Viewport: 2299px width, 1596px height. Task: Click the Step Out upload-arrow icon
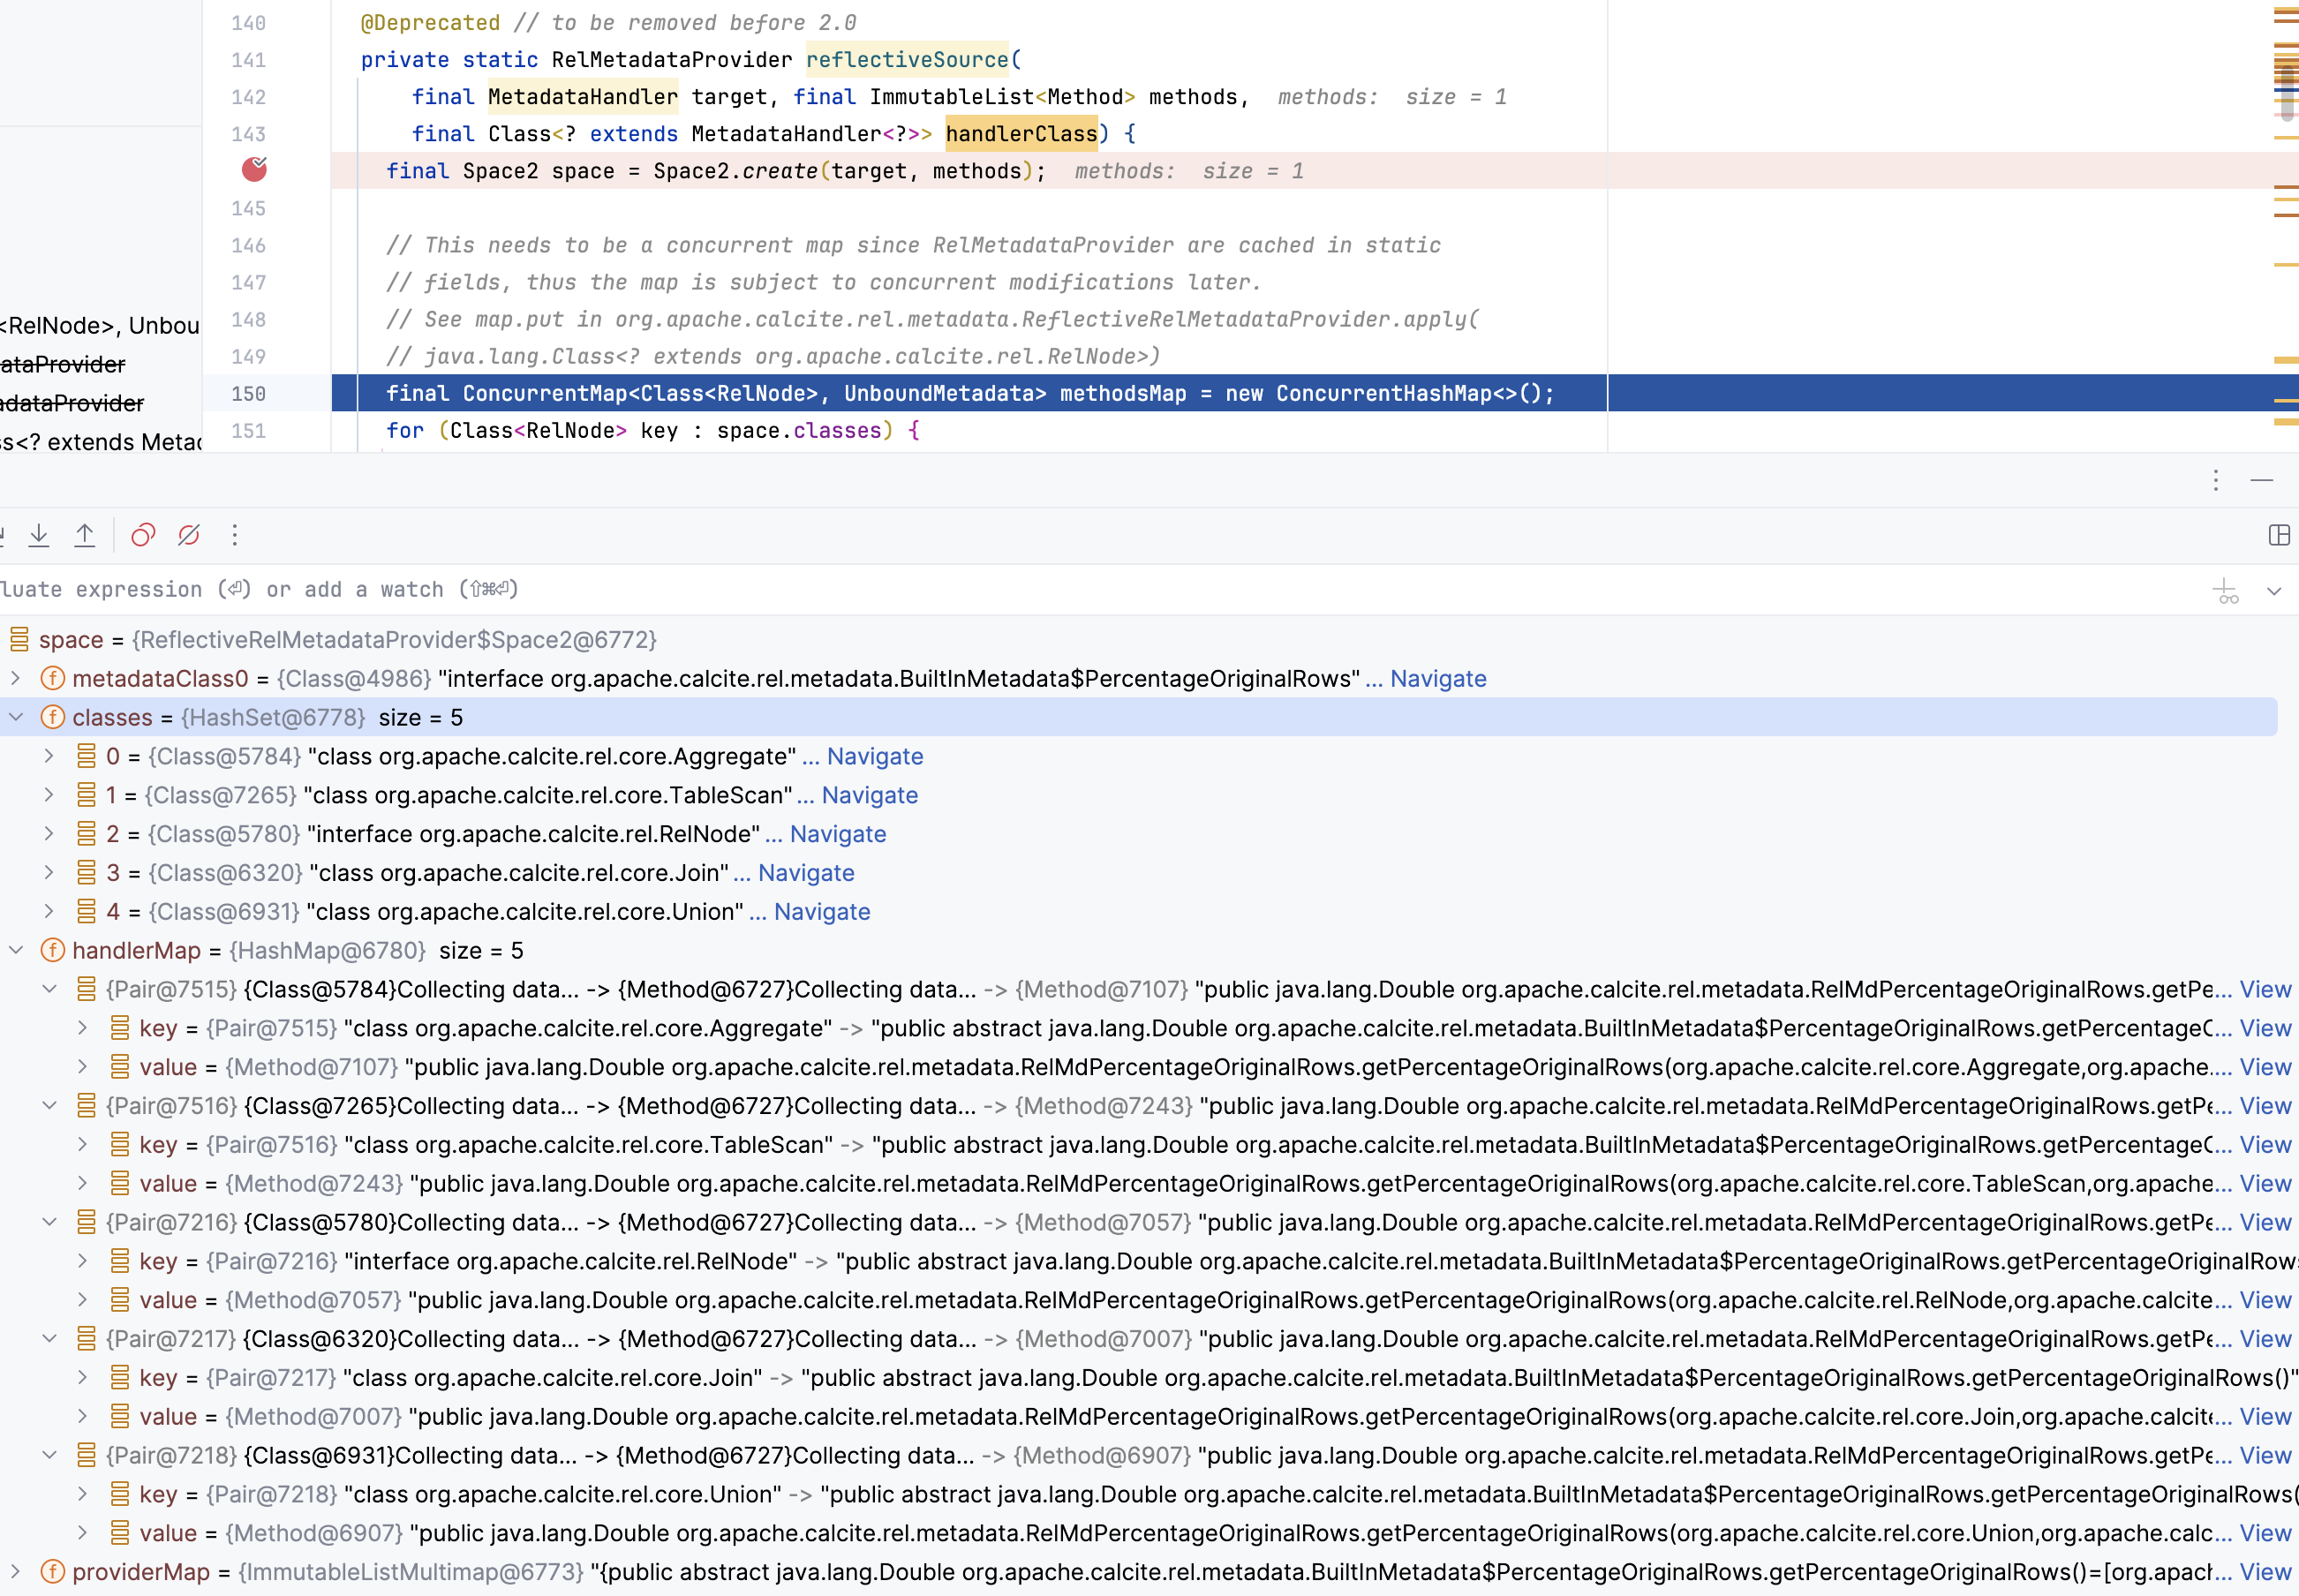pos(85,536)
